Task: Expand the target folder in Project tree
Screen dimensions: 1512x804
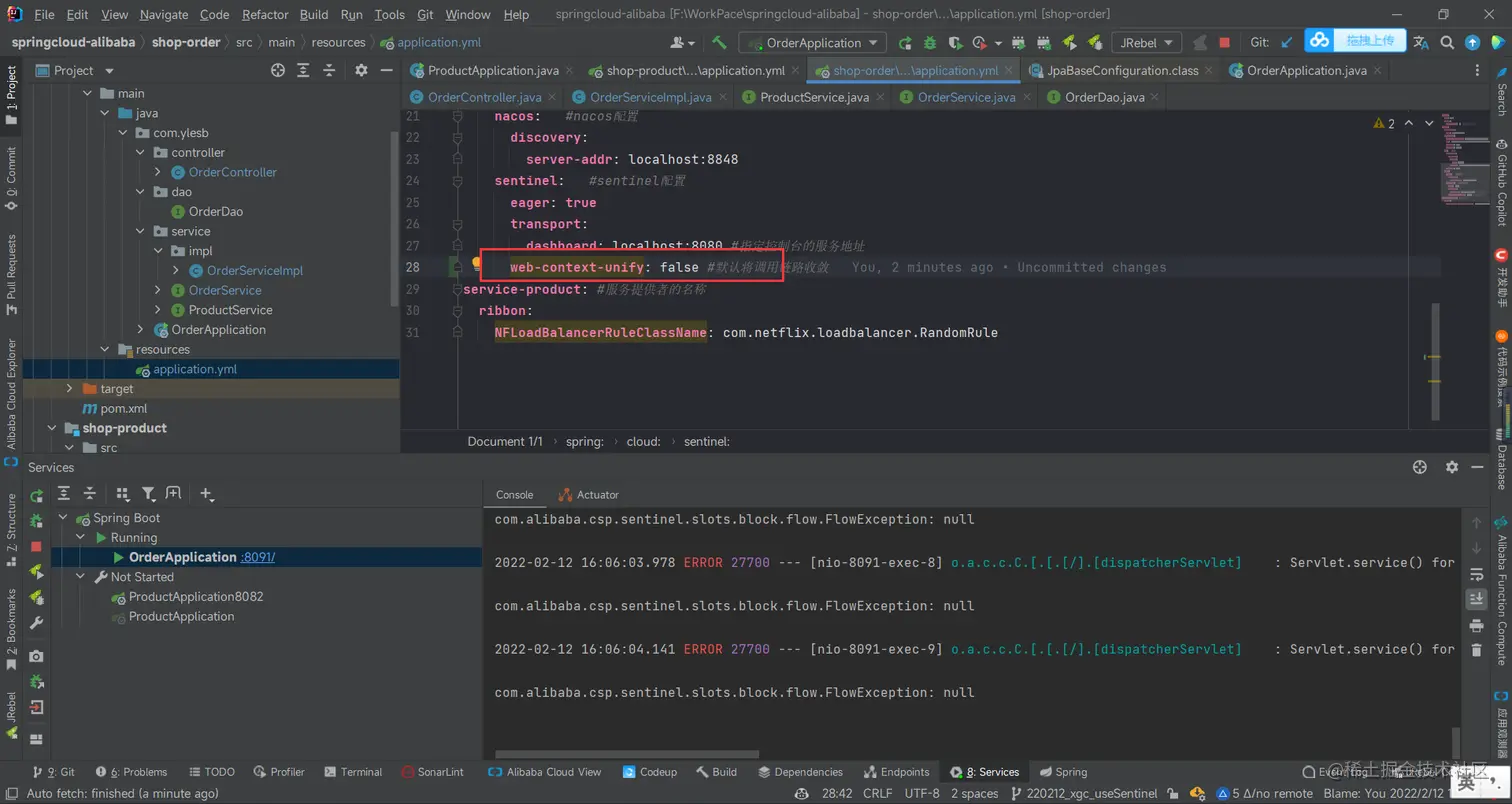Action: pos(69,388)
